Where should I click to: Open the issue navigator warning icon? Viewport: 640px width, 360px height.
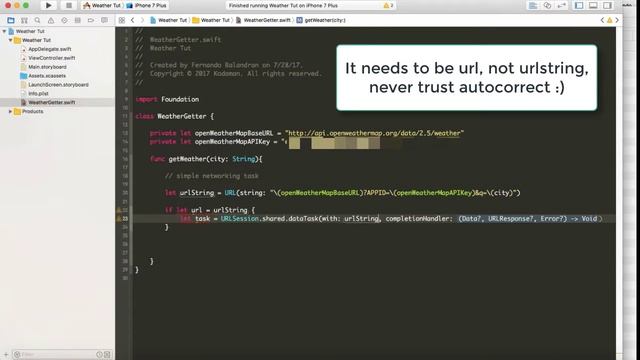[x=51, y=20]
